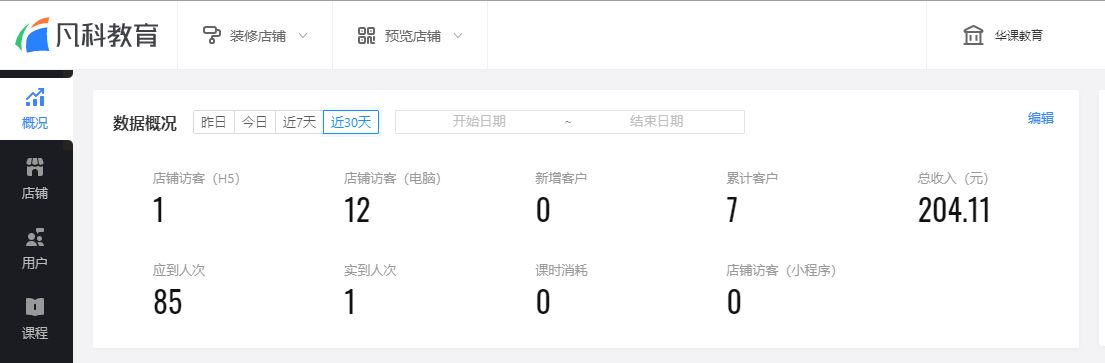Click the institution building icon beside 华课教育
1105x363 pixels.
click(973, 35)
